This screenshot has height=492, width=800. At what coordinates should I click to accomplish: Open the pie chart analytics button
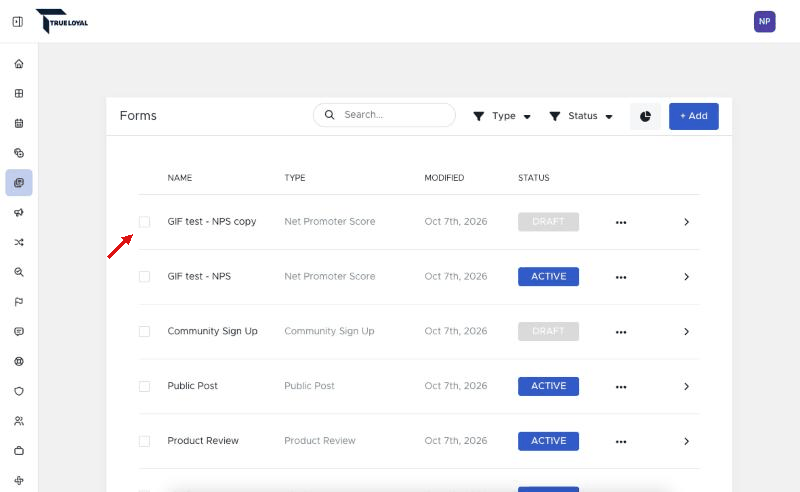pos(645,116)
